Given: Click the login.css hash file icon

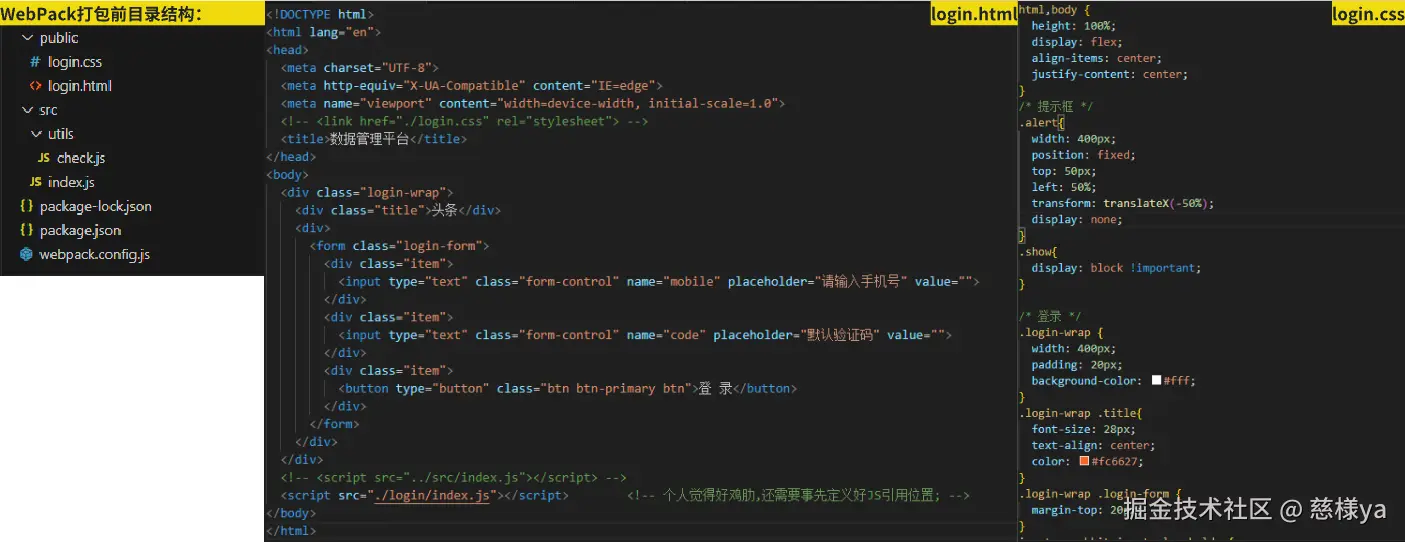Looking at the screenshot, I should 35,62.
